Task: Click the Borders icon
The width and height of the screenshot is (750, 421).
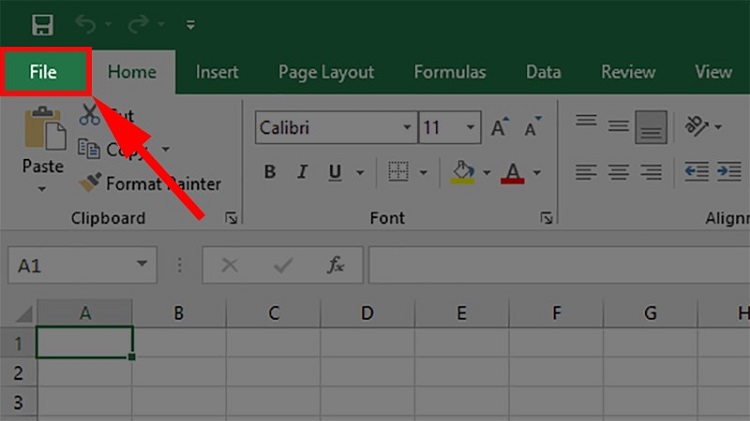Action: point(398,172)
